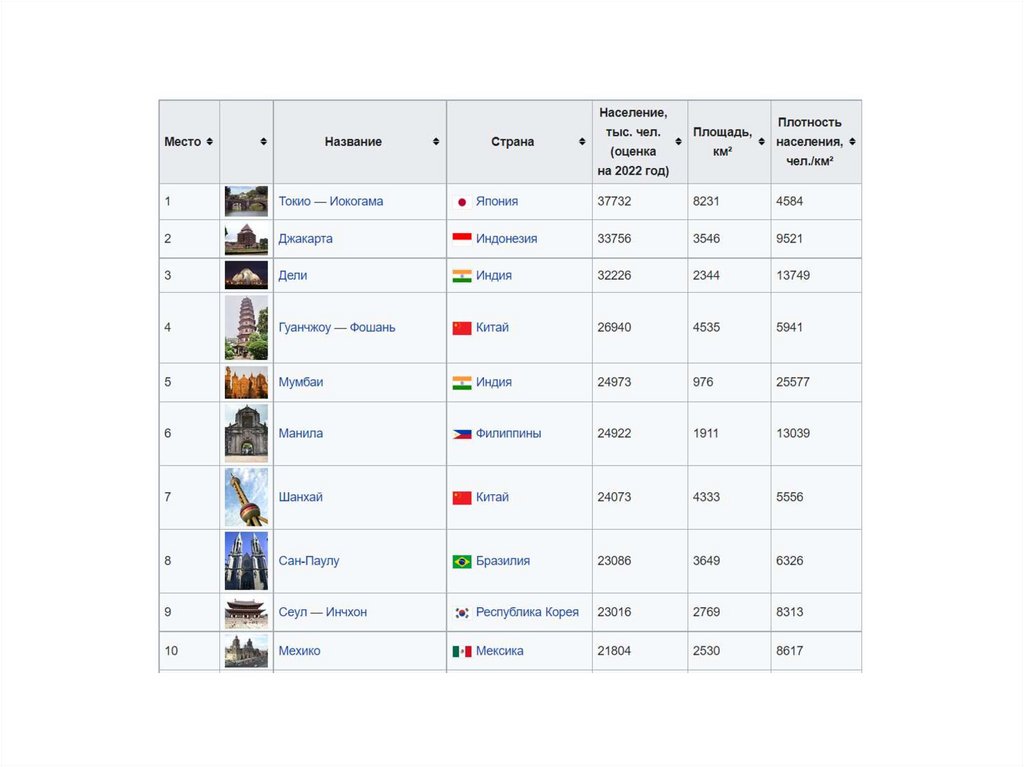The image size is (1024, 767).
Task: Click sort arrows in image column header
Action: 263,142
